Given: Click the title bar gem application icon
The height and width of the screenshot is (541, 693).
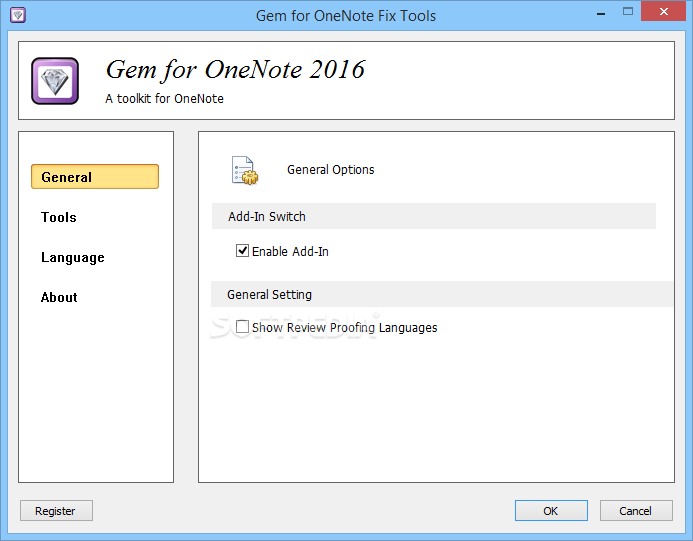Looking at the screenshot, I should click(18, 15).
